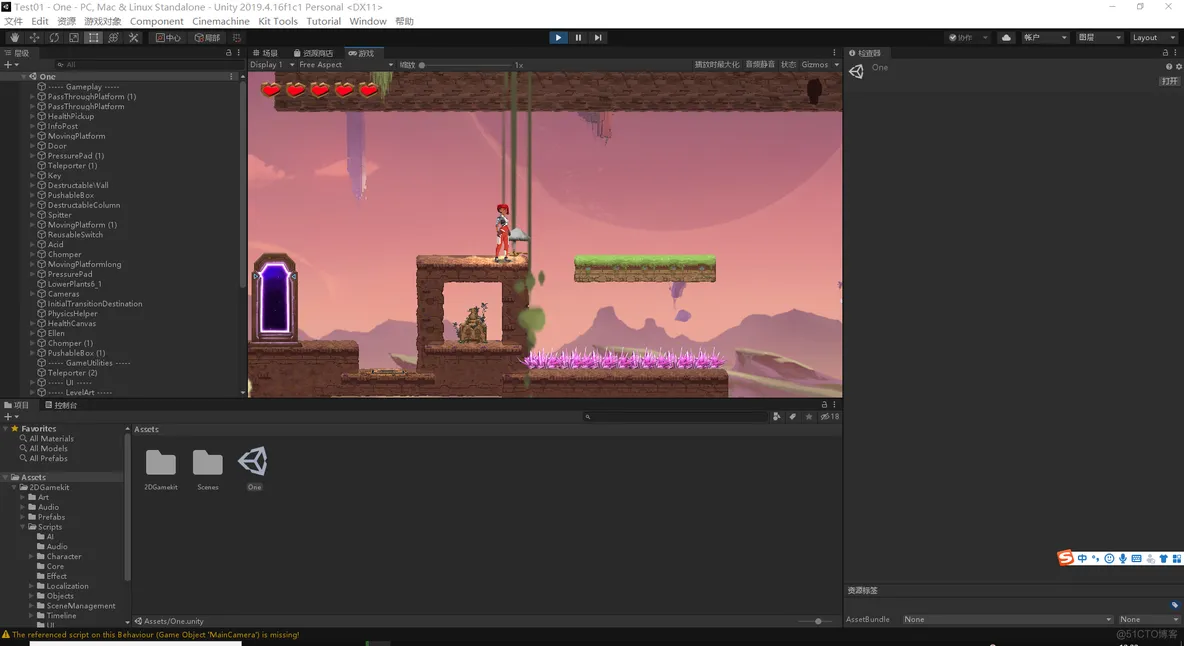Toggle 局部 (Local) handle rotation
The height and width of the screenshot is (646, 1184).
pyautogui.click(x=207, y=38)
